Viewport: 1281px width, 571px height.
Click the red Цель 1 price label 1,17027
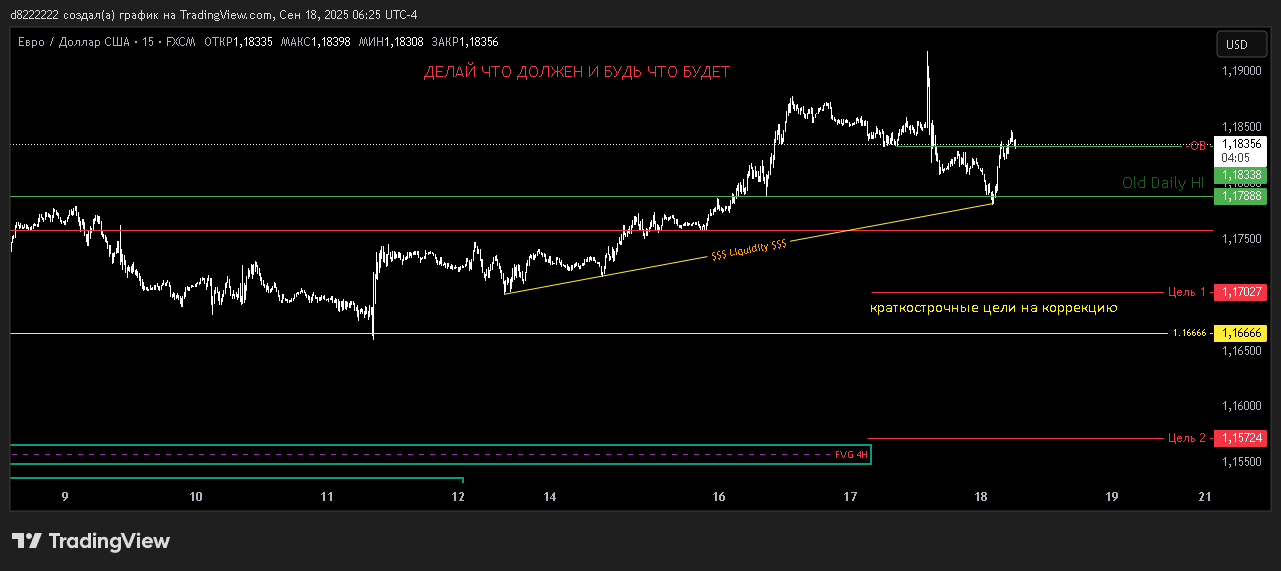1240,292
